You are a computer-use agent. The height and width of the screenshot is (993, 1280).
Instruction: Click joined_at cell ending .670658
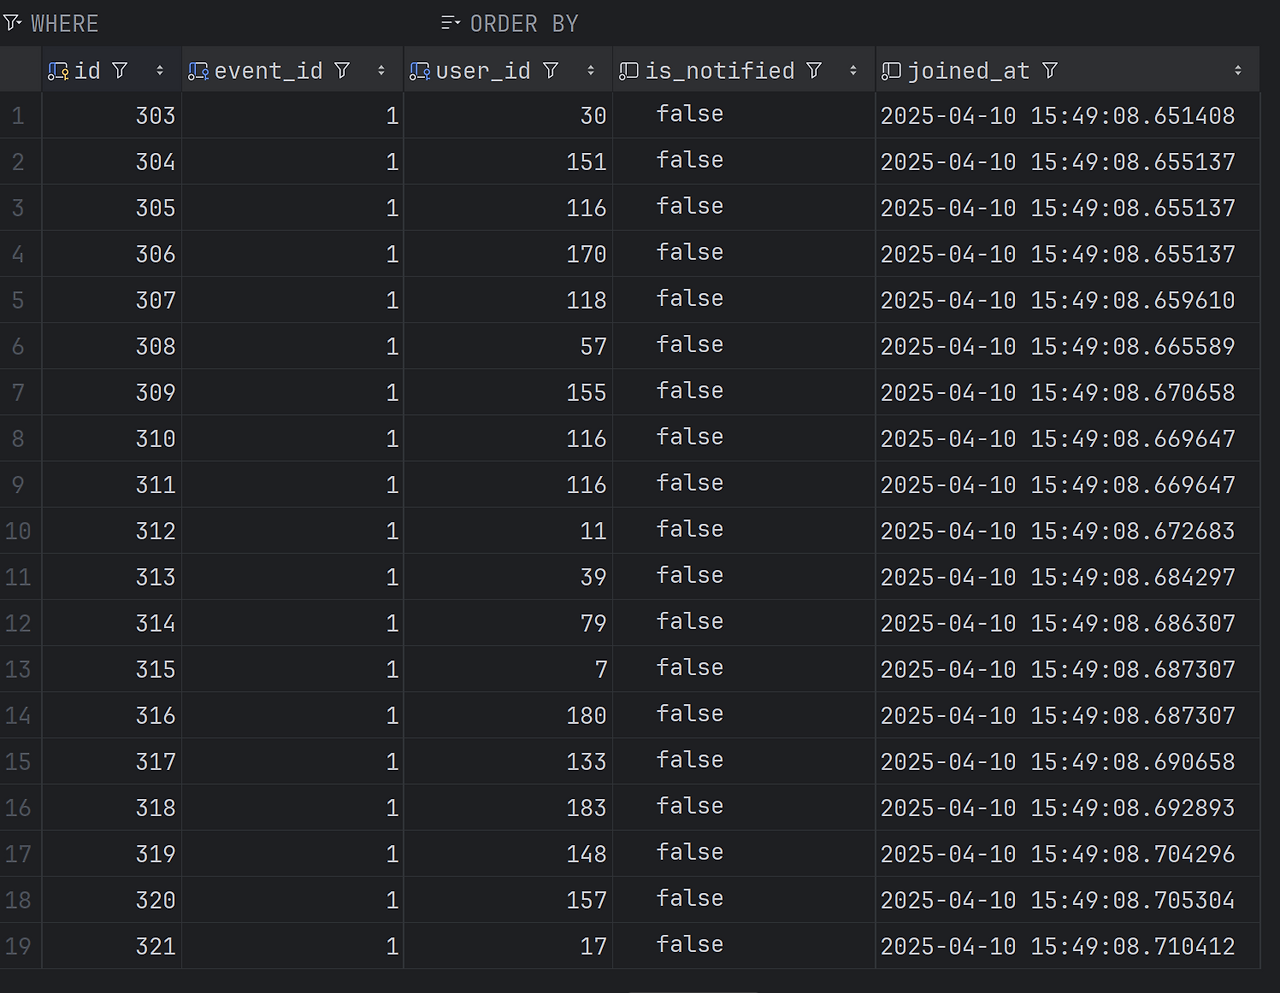1067,393
